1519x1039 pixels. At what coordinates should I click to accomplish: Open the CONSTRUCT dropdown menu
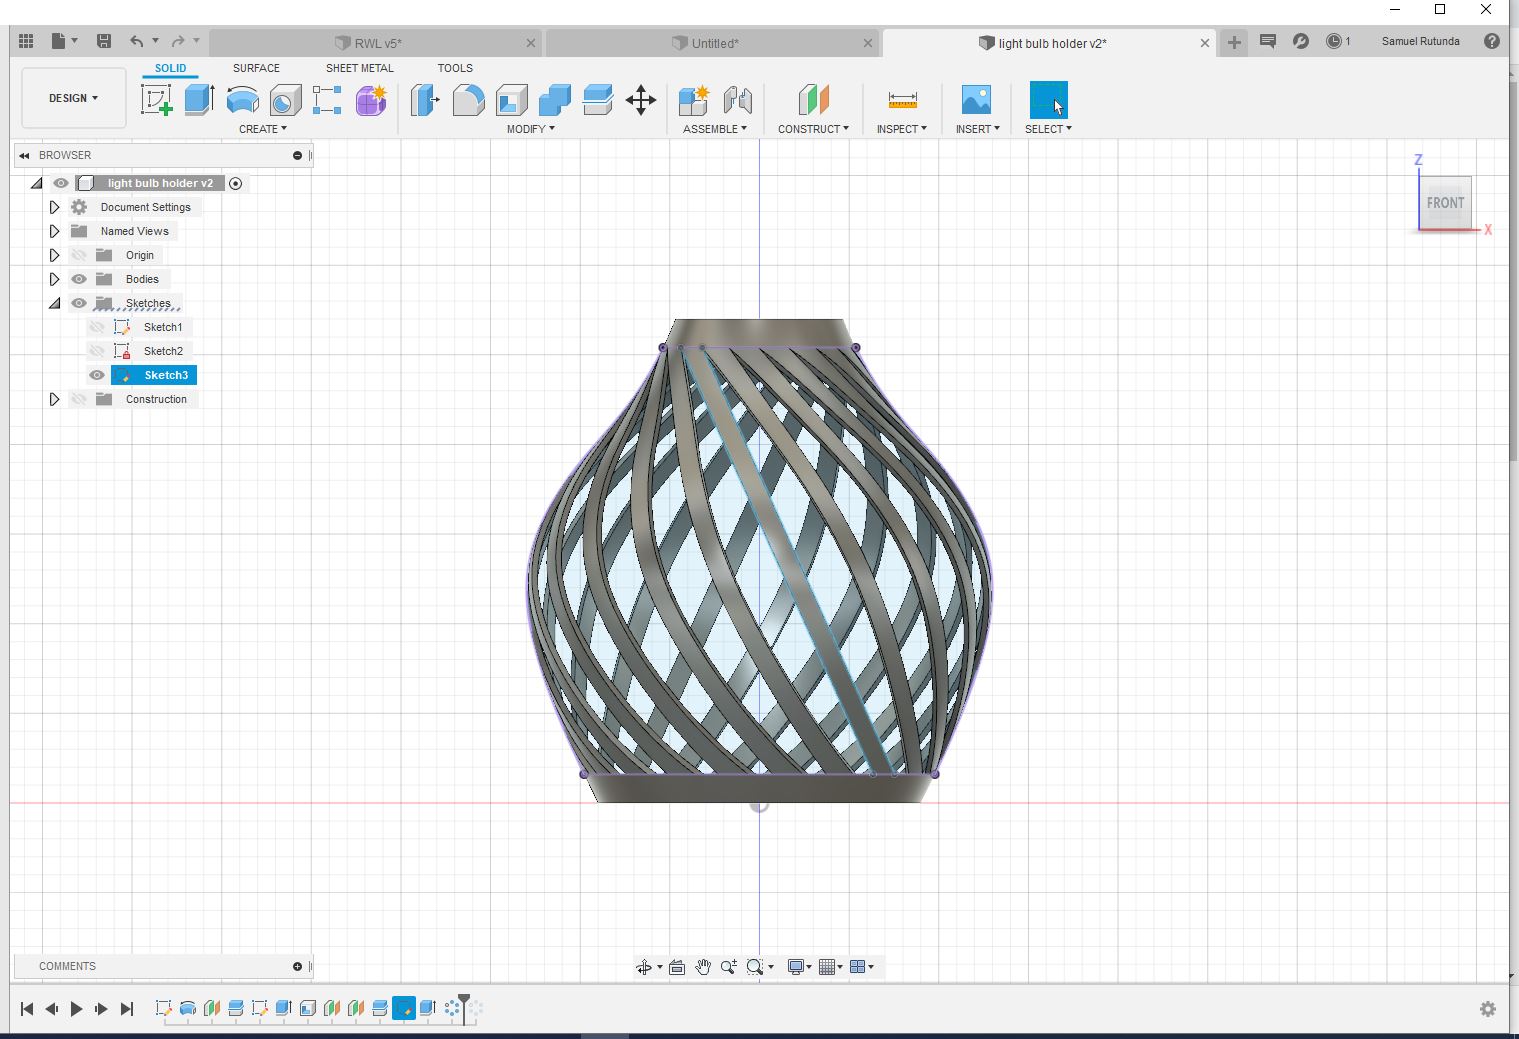(813, 129)
